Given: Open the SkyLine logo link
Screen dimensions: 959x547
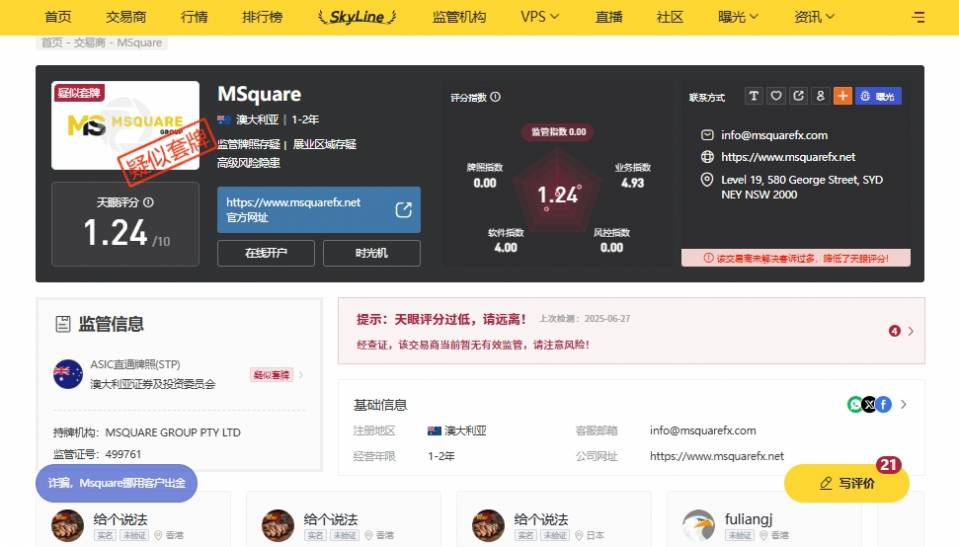Looking at the screenshot, I should click(357, 17).
